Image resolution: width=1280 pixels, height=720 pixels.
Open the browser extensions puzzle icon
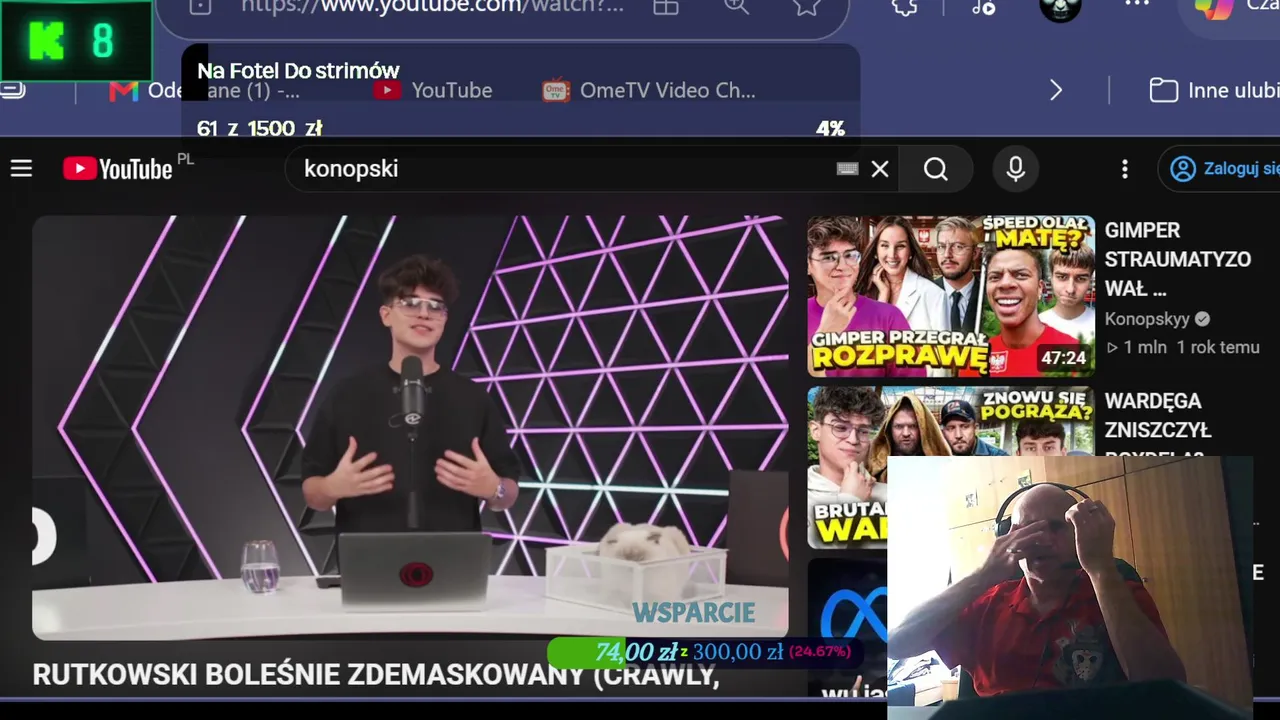tap(905, 7)
